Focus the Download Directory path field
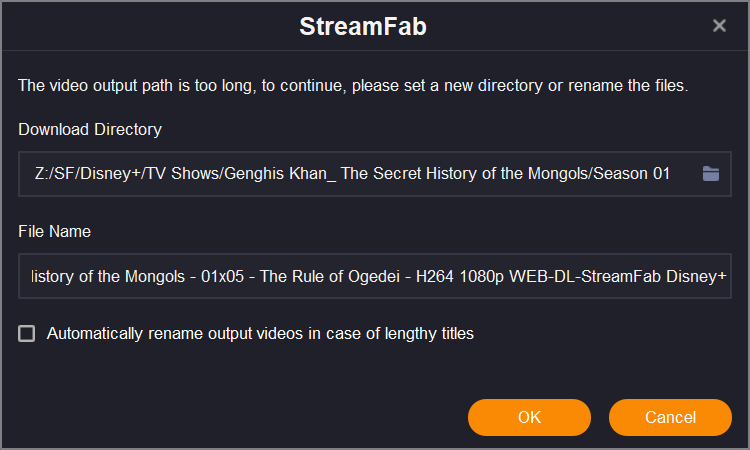This screenshot has height=450, width=750. 350,174
